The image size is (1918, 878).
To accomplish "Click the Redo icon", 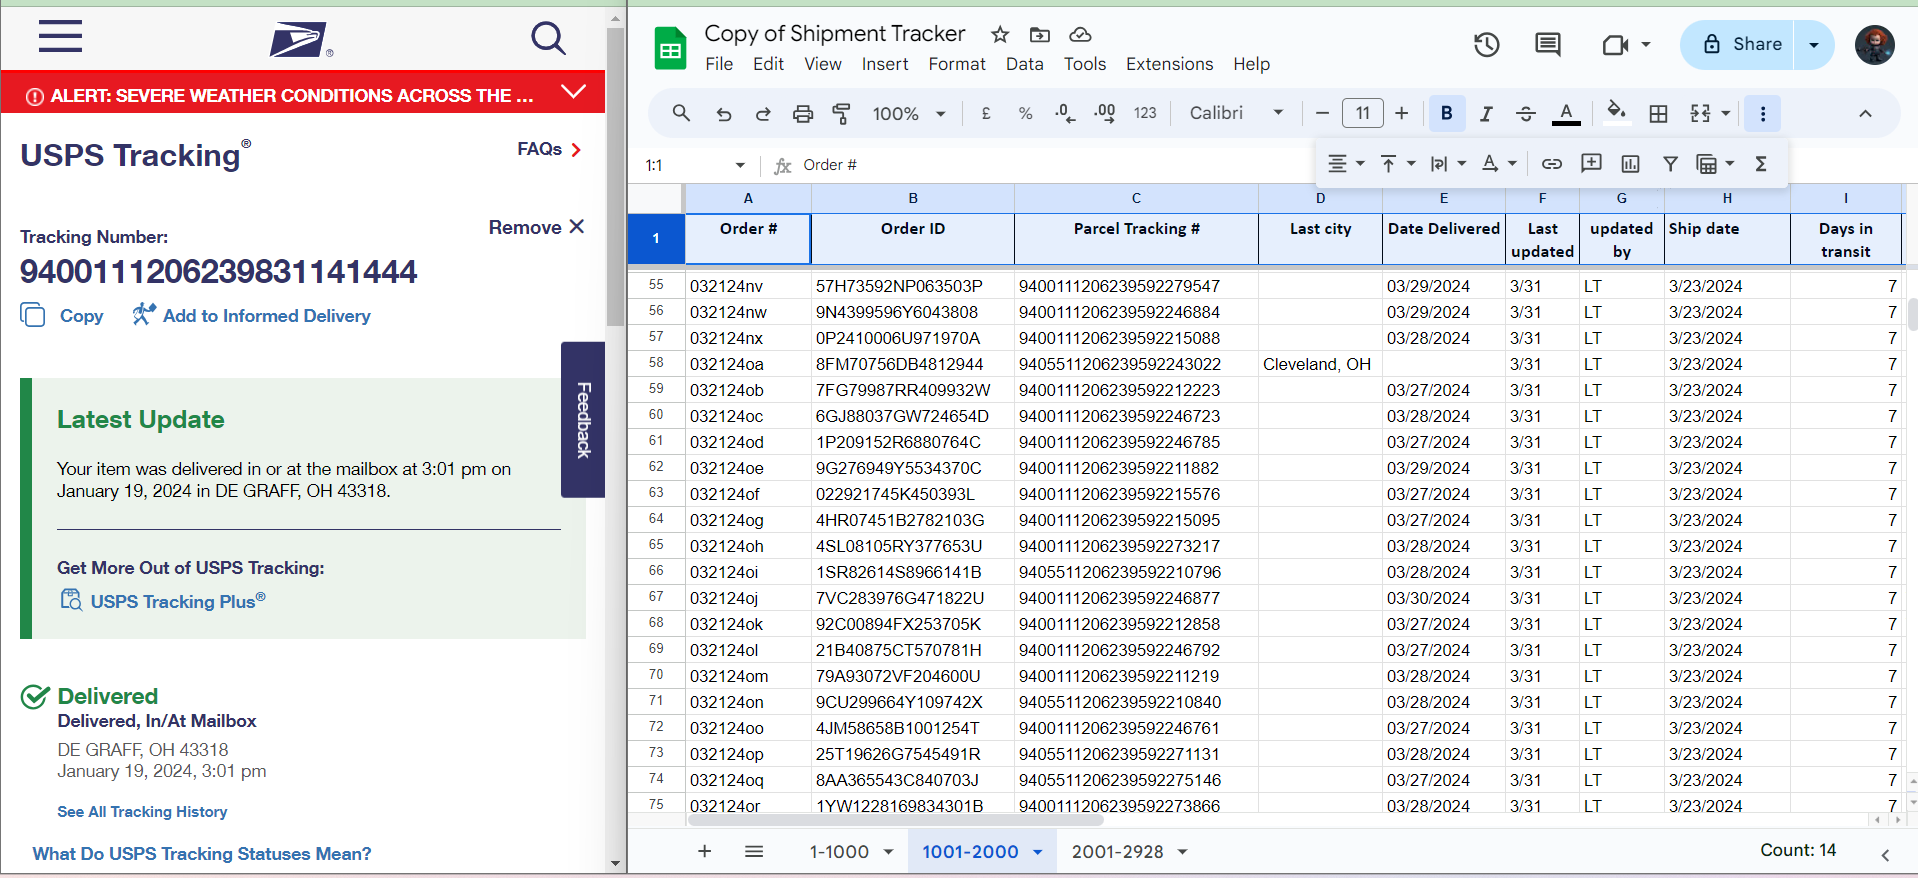I will 763,114.
